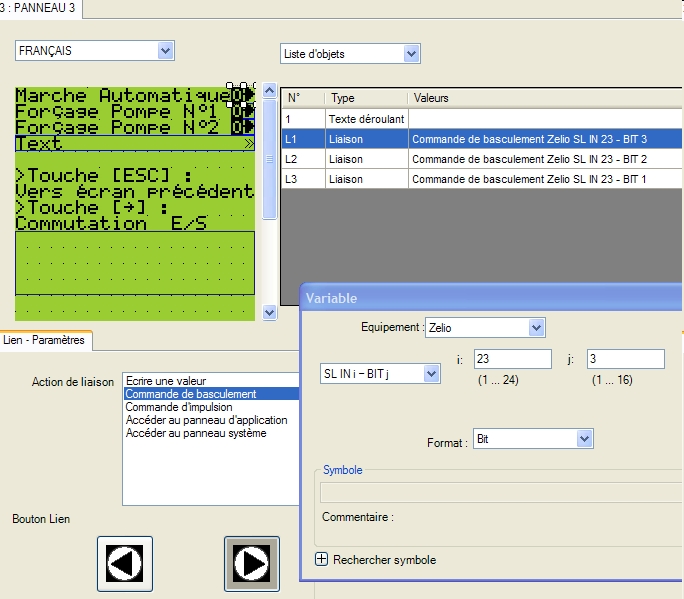Click the j bit field containing 3

click(626, 359)
